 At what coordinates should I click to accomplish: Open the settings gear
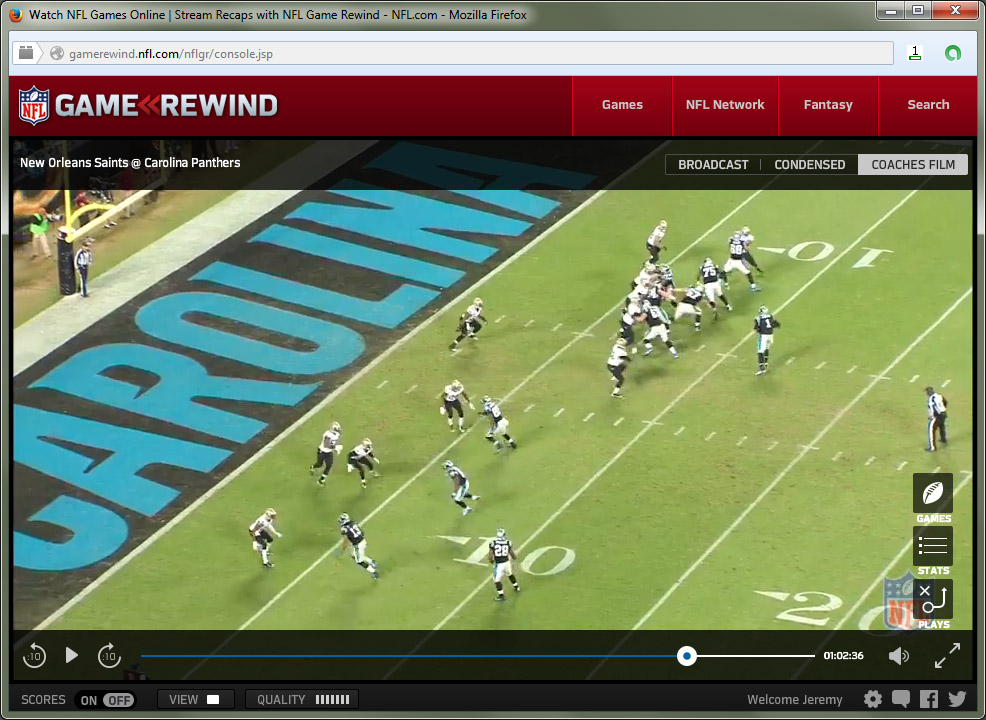click(873, 700)
